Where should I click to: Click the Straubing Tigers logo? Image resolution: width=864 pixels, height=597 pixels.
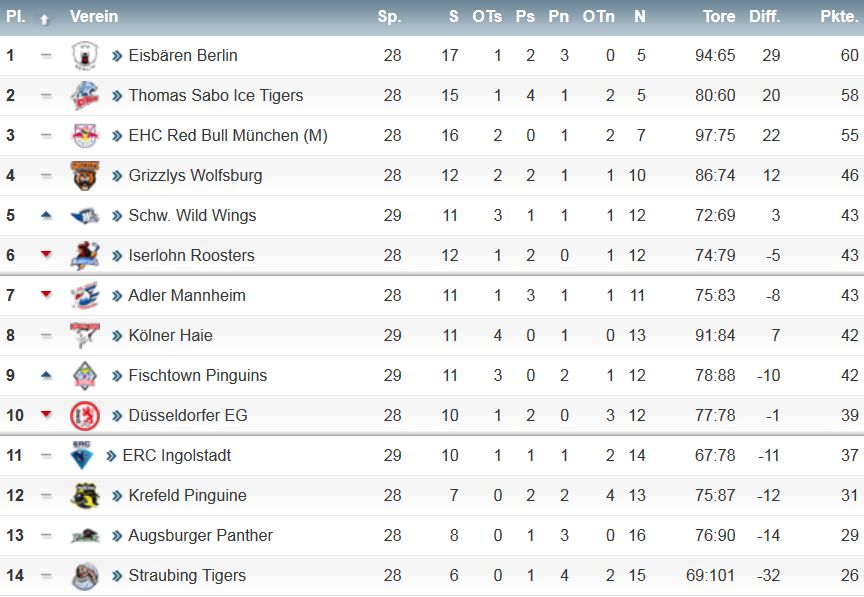[x=85, y=576]
